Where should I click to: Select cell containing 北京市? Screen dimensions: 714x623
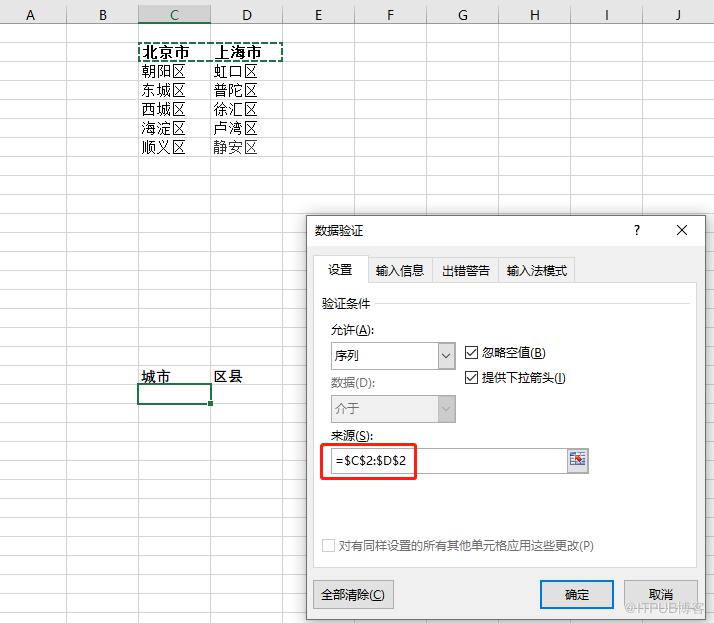(174, 52)
